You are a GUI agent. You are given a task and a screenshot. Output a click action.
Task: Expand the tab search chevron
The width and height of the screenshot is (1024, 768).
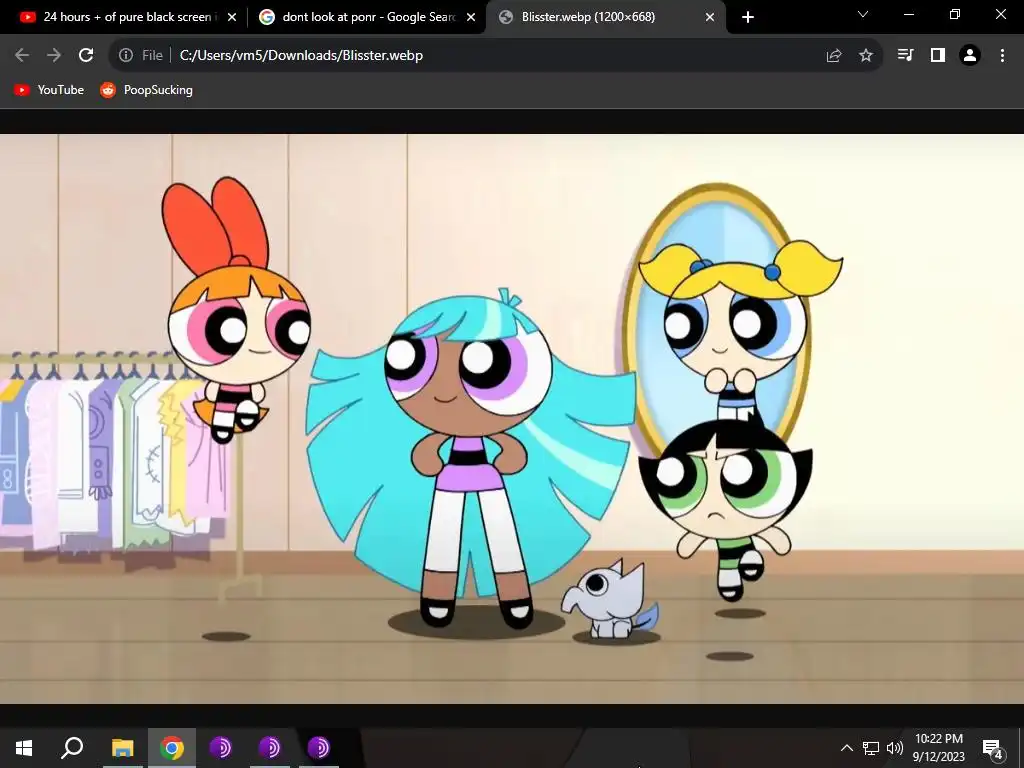click(x=863, y=14)
